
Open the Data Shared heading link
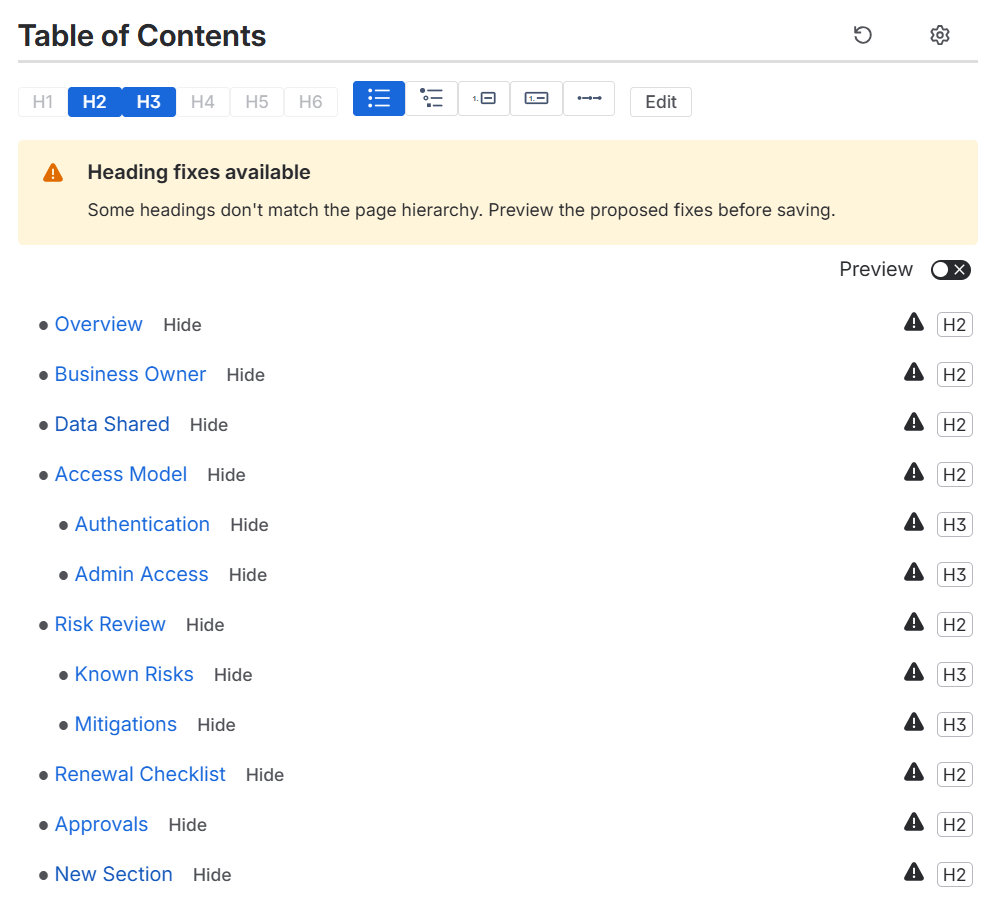coord(112,424)
